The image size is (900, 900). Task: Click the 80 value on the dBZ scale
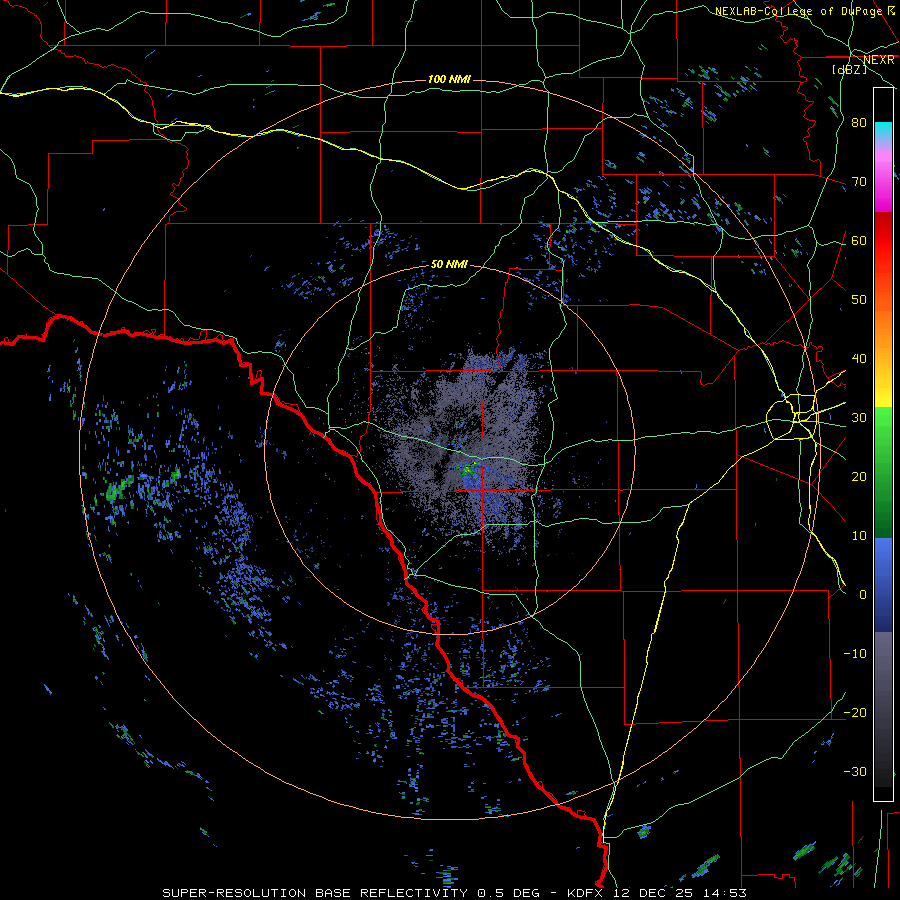pyautogui.click(x=859, y=123)
